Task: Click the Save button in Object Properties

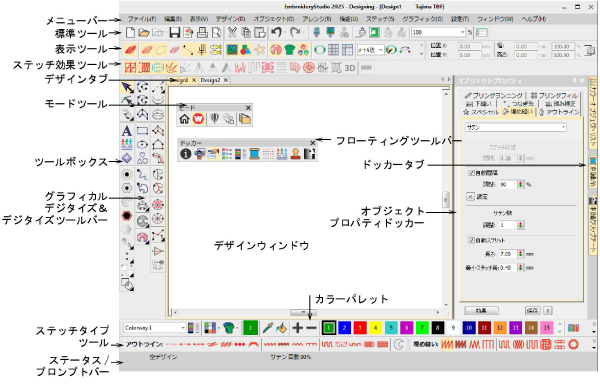Action: pyautogui.click(x=533, y=311)
